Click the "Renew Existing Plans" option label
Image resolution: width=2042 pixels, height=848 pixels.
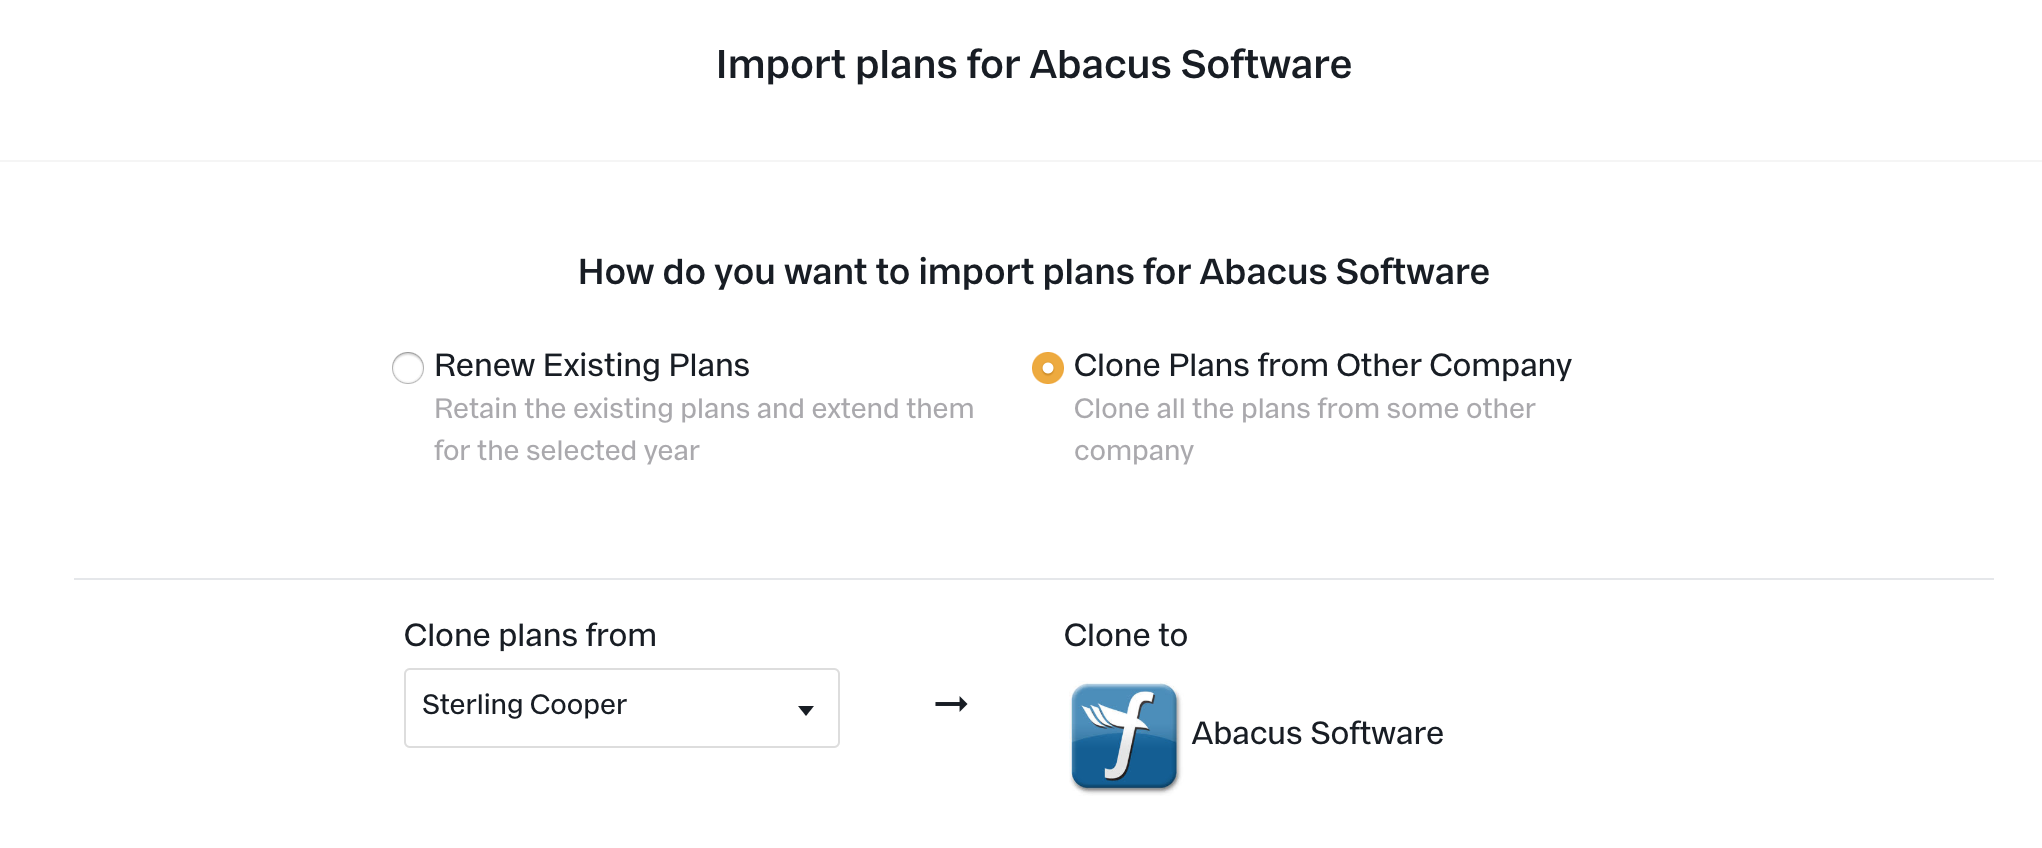pyautogui.click(x=591, y=365)
